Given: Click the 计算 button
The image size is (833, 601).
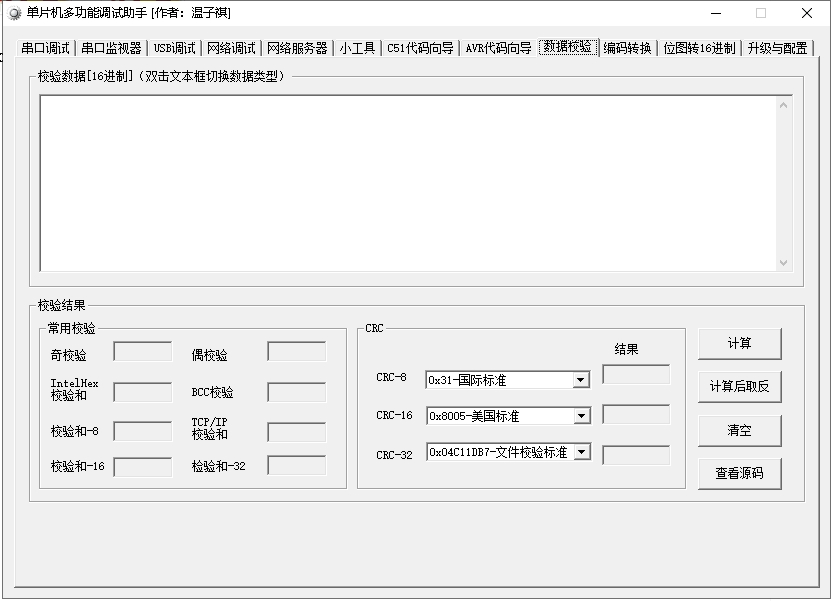Looking at the screenshot, I should click(740, 344).
